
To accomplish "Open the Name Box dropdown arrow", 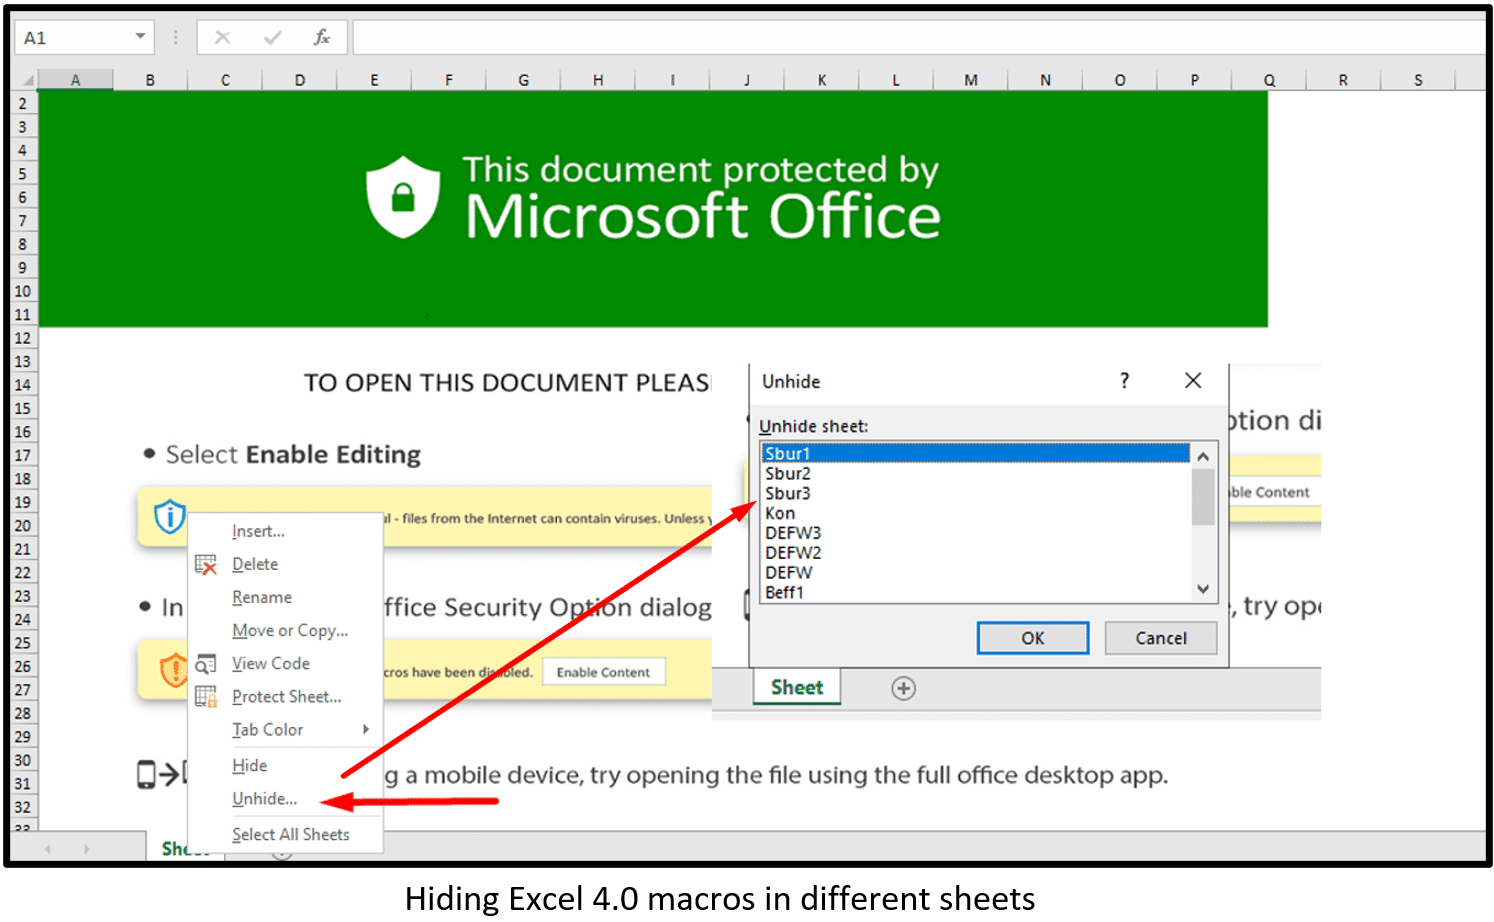I will (x=140, y=37).
